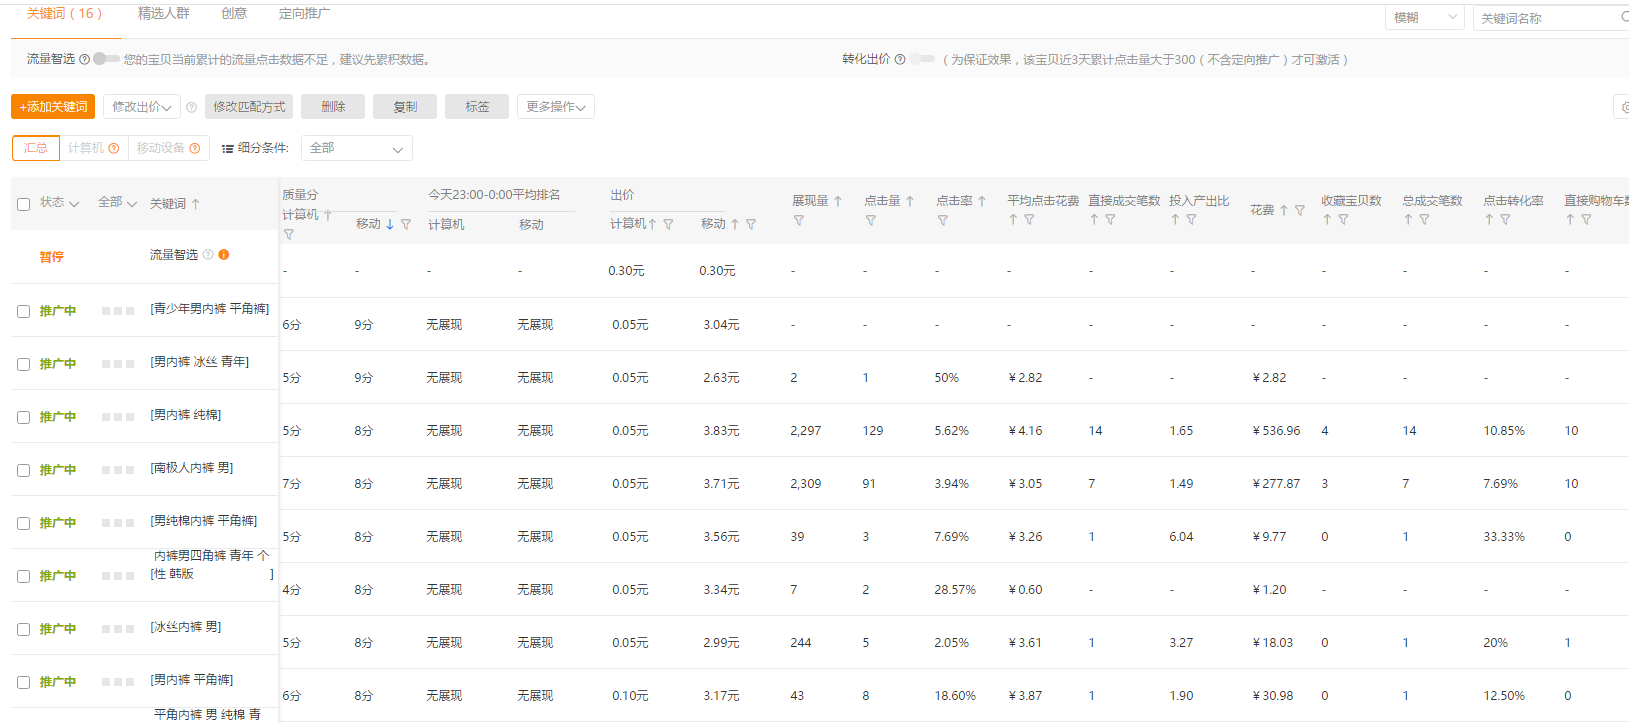Screen dimensions: 1629x723
Task: Select the 男内裤 平角裤 row checkbox
Action: (x=23, y=682)
